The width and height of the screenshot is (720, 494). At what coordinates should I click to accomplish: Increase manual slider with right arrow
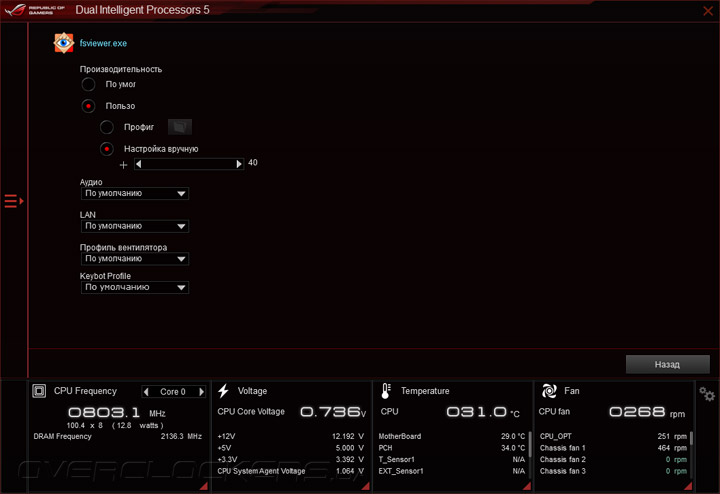[239, 164]
